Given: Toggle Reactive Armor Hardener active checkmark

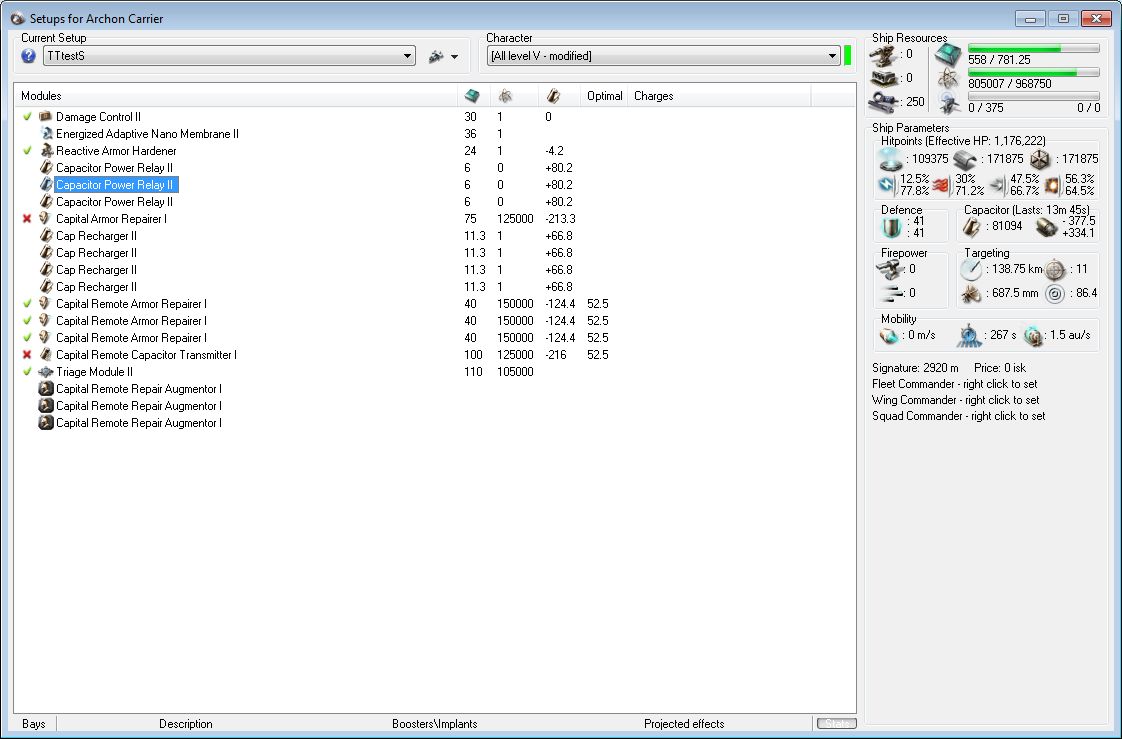Looking at the screenshot, I should coord(27,151).
